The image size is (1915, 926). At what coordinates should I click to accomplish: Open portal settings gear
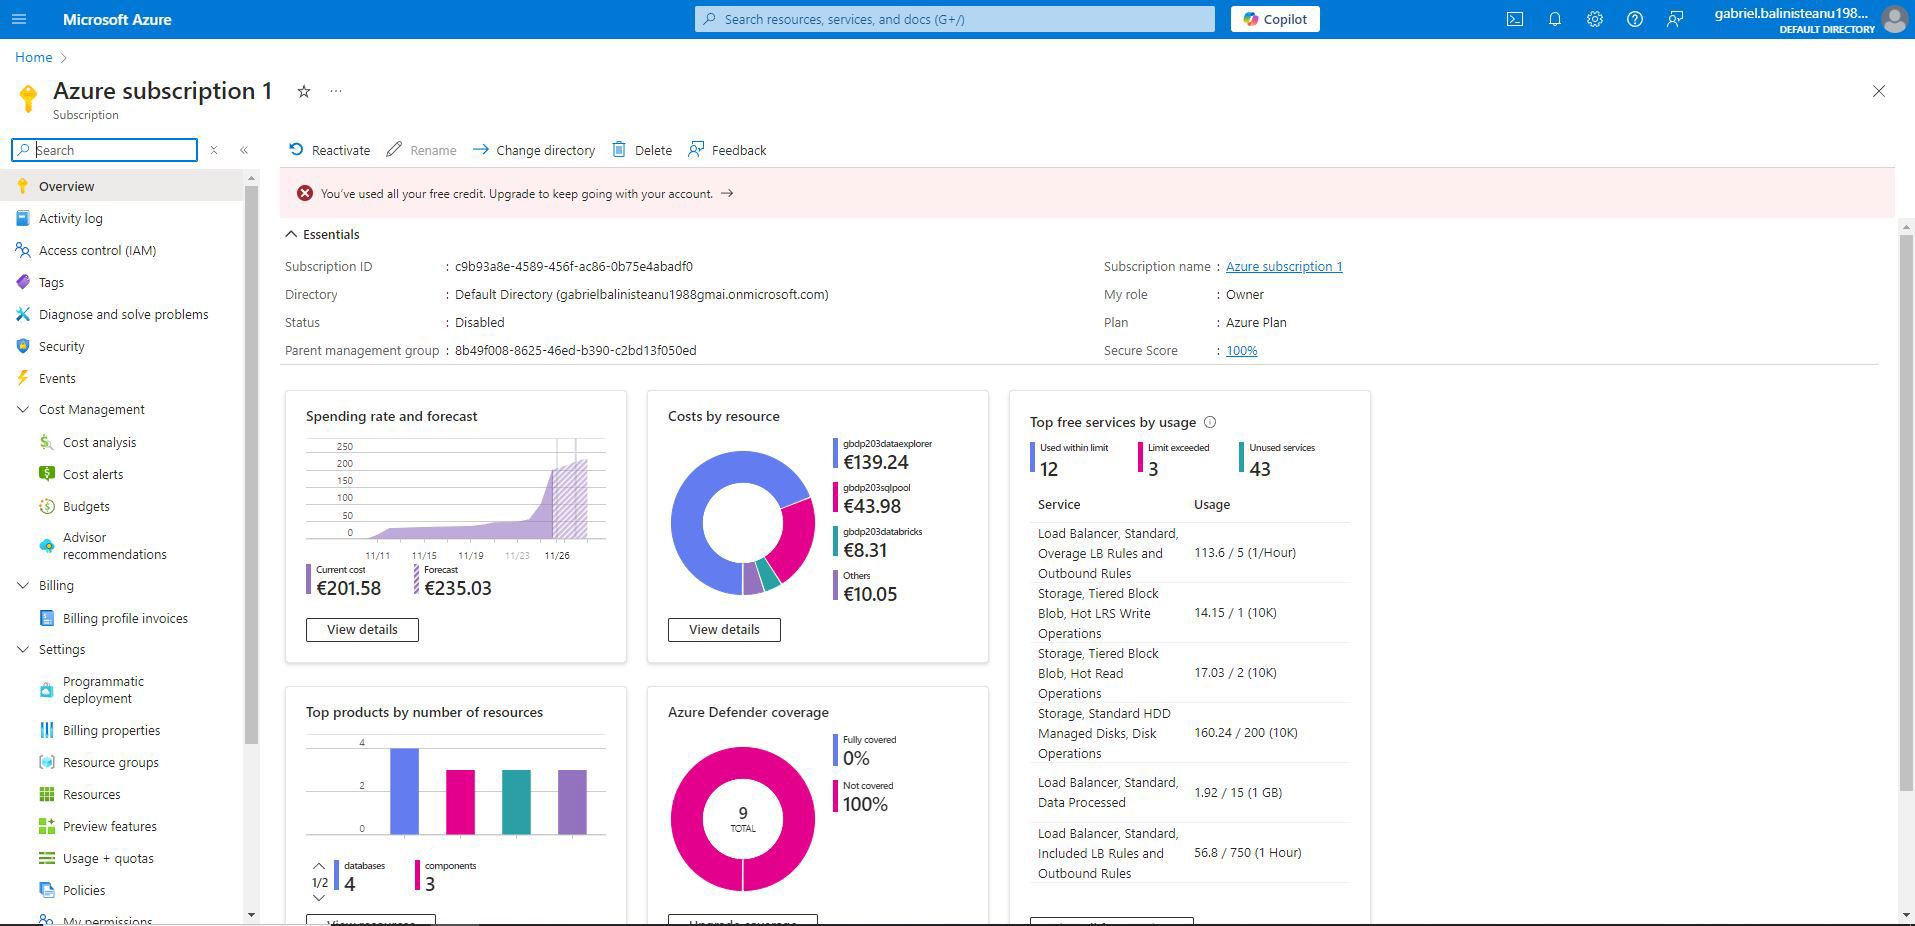click(x=1595, y=19)
